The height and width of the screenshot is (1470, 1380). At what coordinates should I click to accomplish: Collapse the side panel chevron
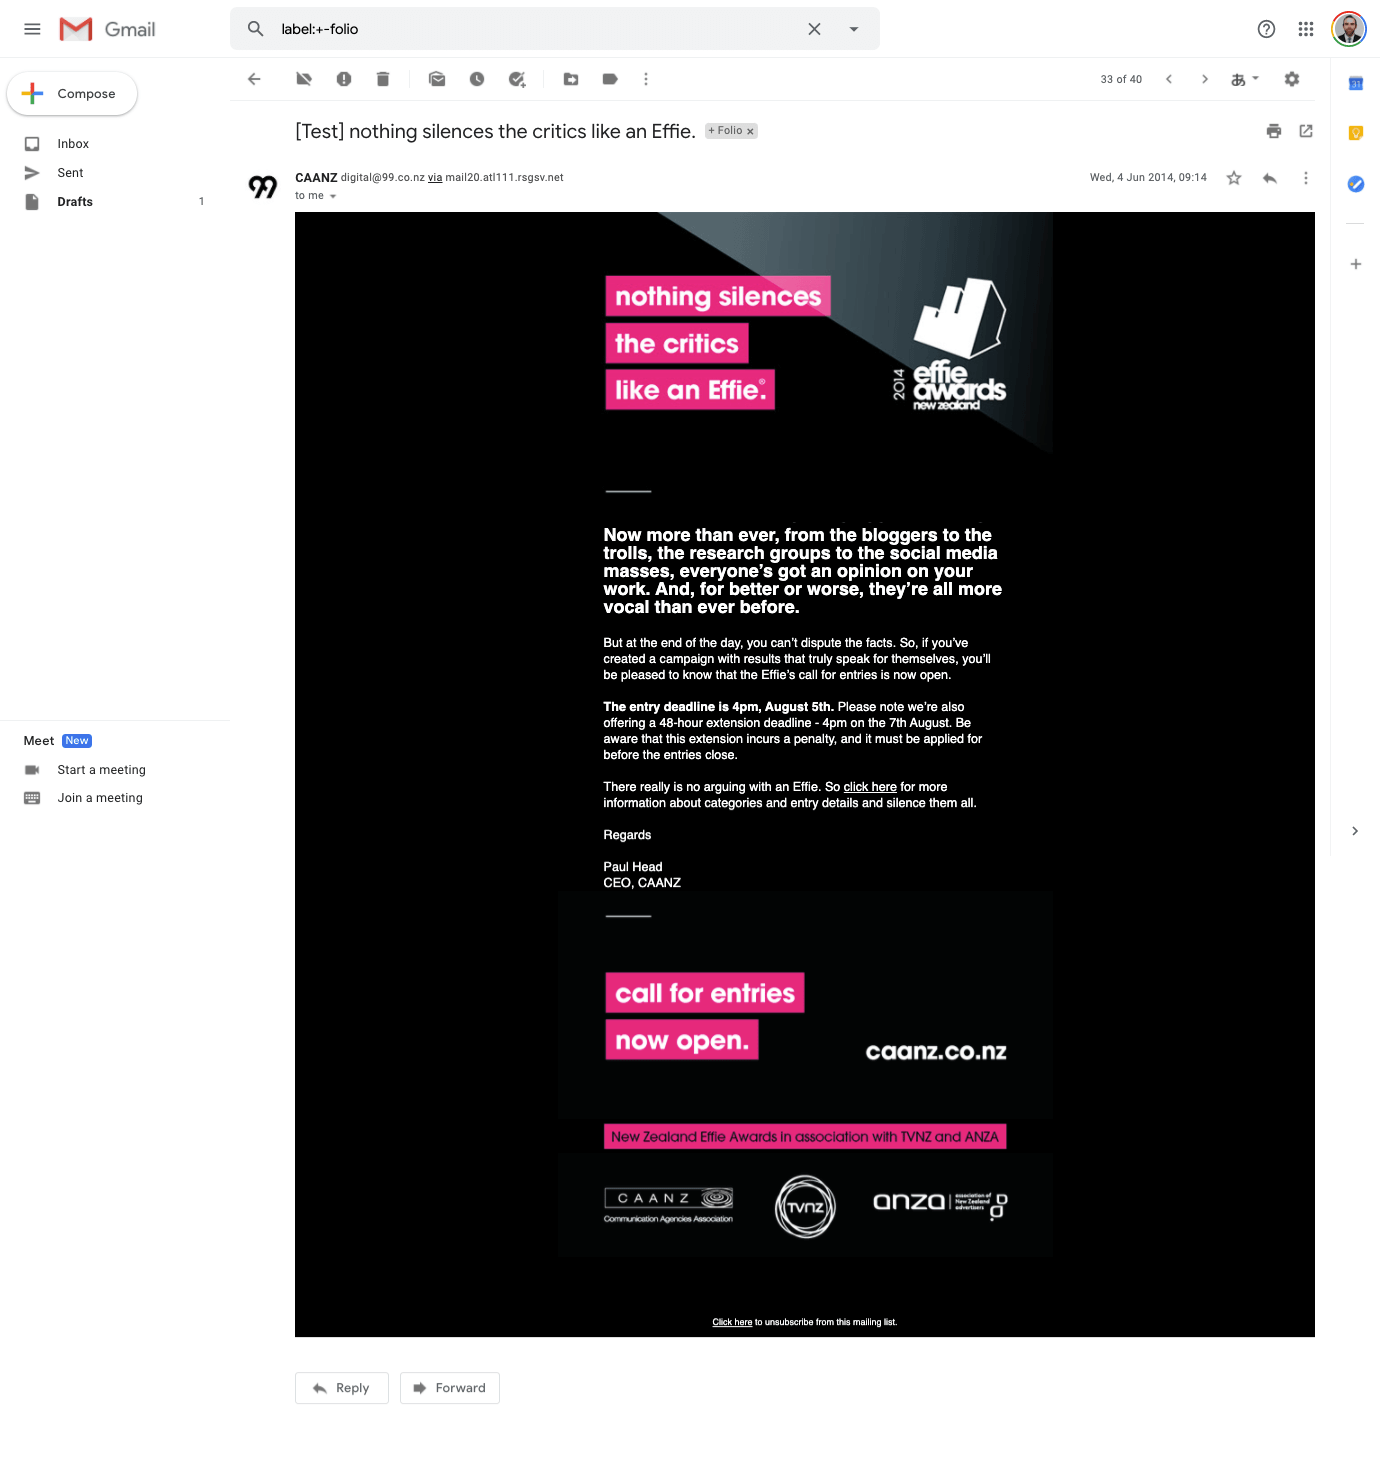click(x=1355, y=831)
